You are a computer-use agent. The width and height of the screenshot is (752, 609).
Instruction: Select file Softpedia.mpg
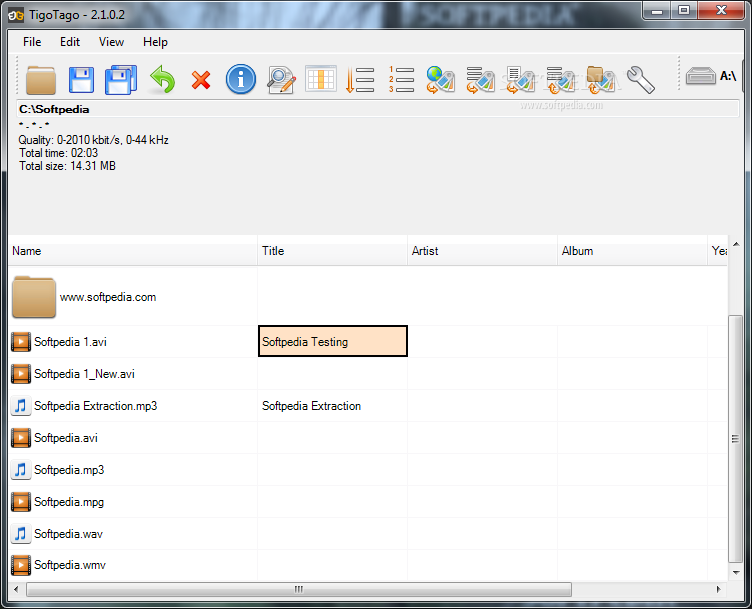coord(69,502)
